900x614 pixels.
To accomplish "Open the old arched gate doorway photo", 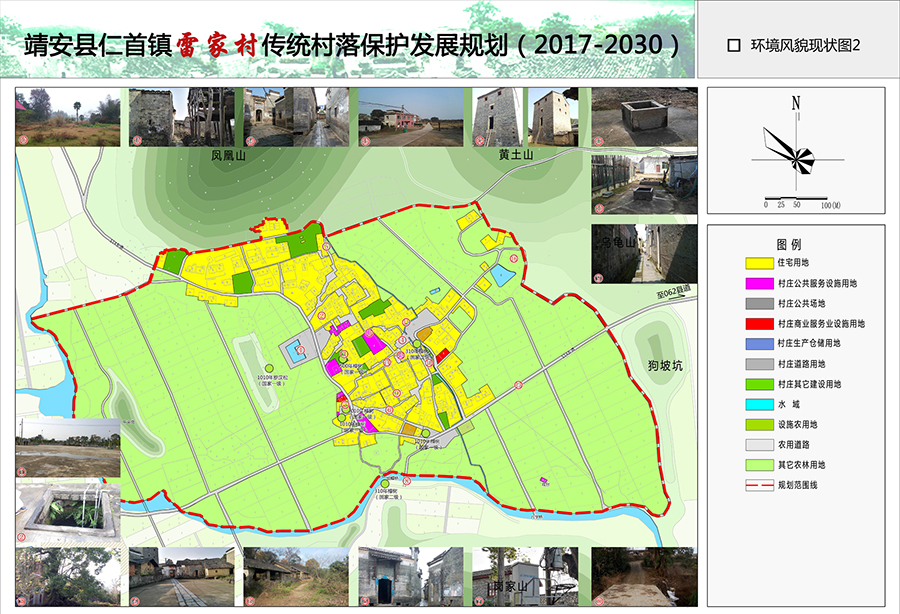I will (410, 577).
